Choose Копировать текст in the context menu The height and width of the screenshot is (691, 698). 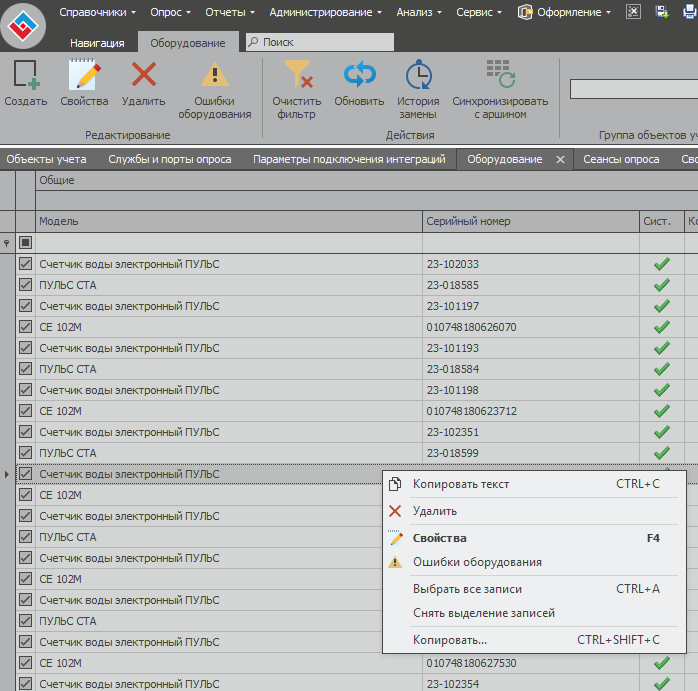coord(461,484)
